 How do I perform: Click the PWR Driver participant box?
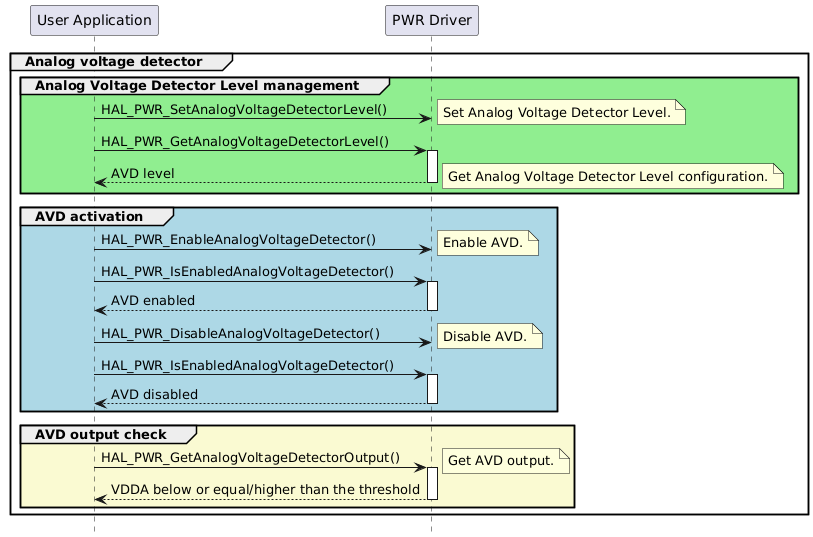click(x=432, y=20)
